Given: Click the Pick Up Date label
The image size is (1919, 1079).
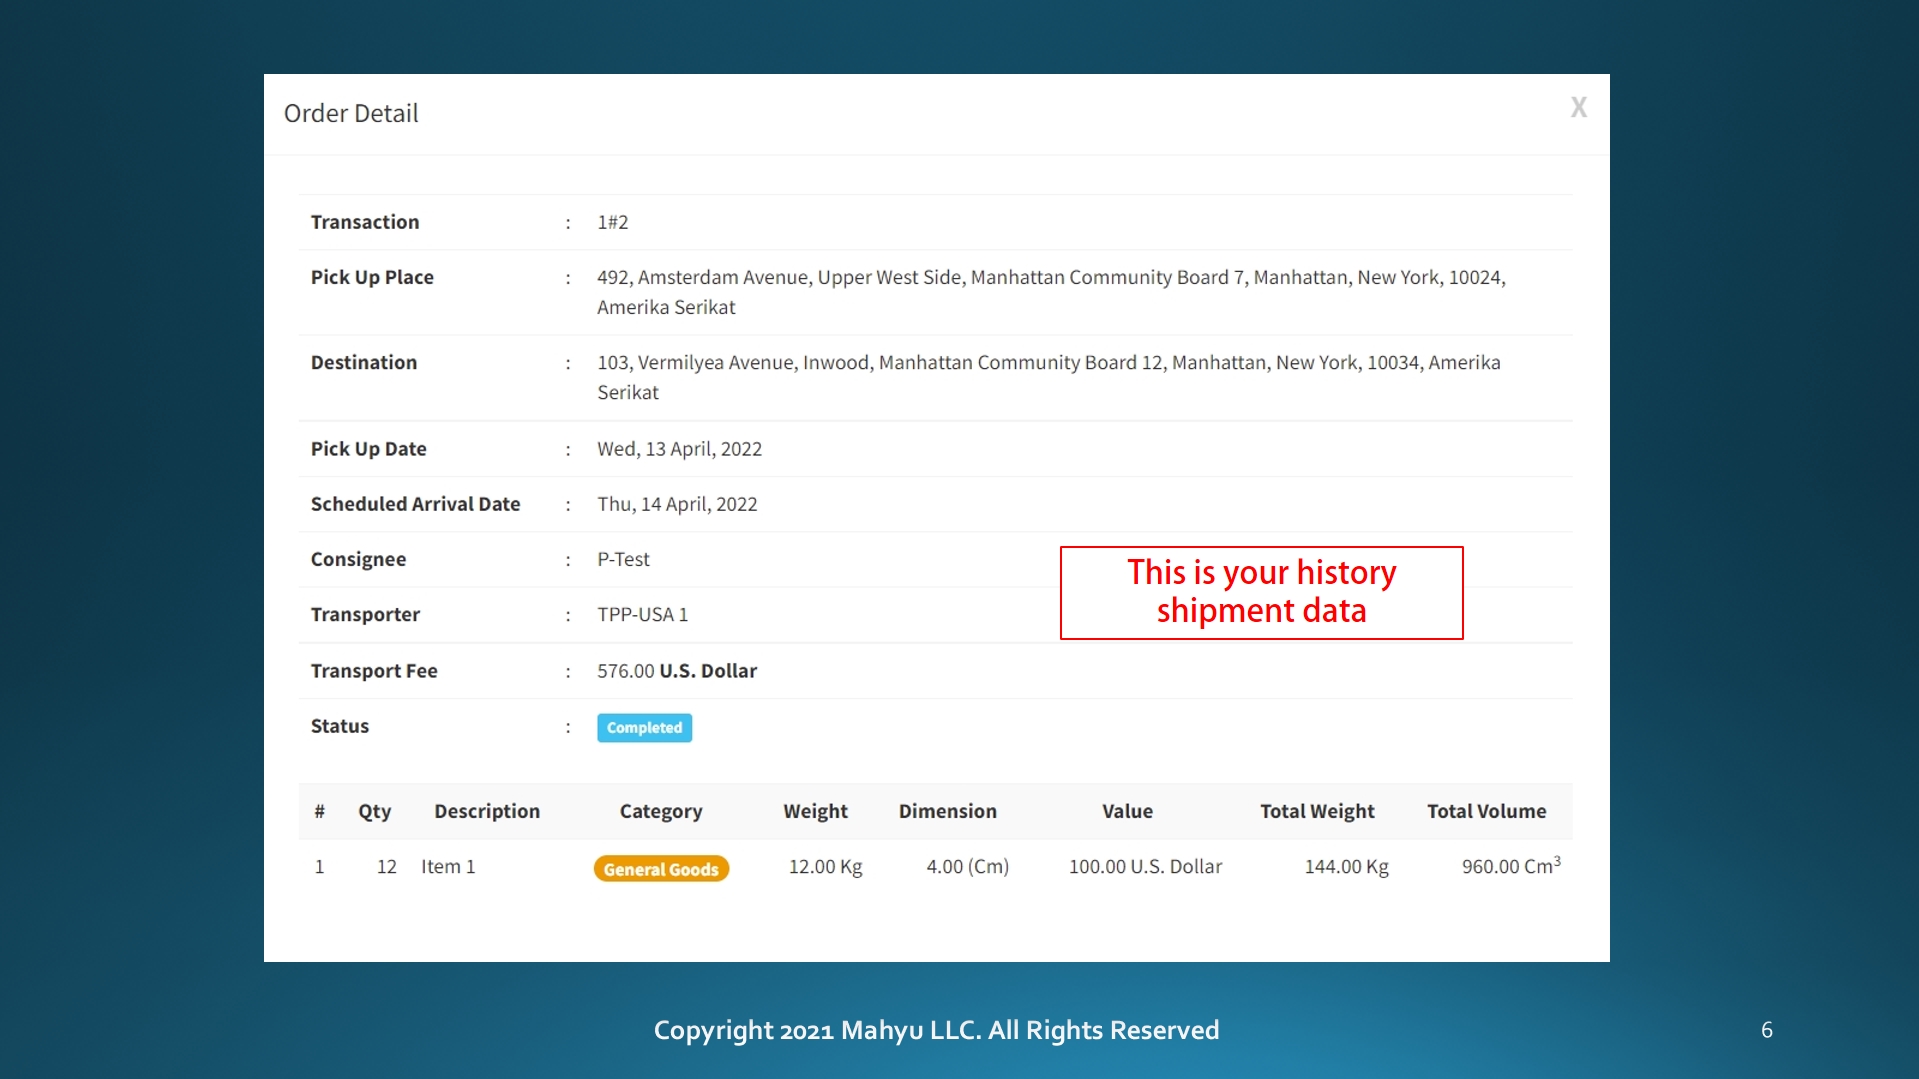Looking at the screenshot, I should click(x=368, y=449).
